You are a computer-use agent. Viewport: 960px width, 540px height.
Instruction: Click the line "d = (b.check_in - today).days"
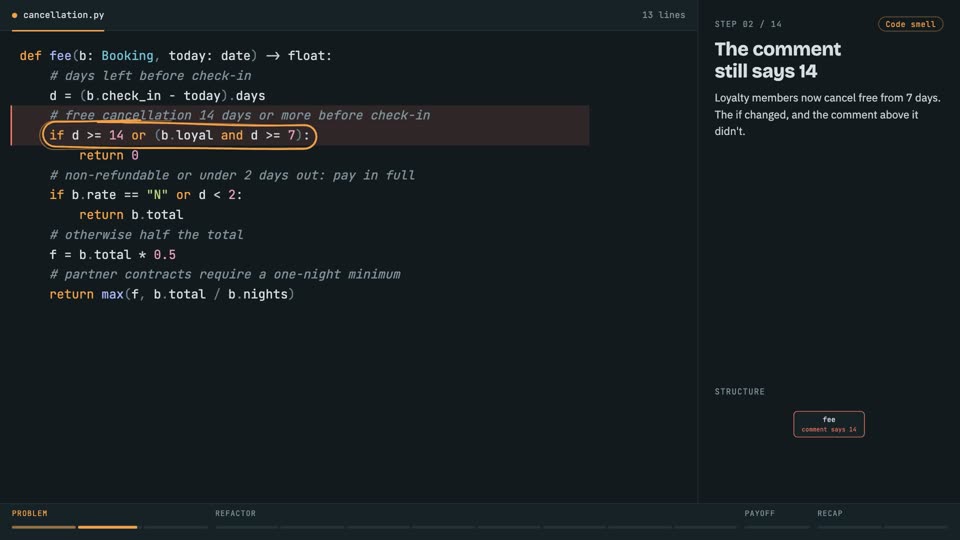point(157,96)
